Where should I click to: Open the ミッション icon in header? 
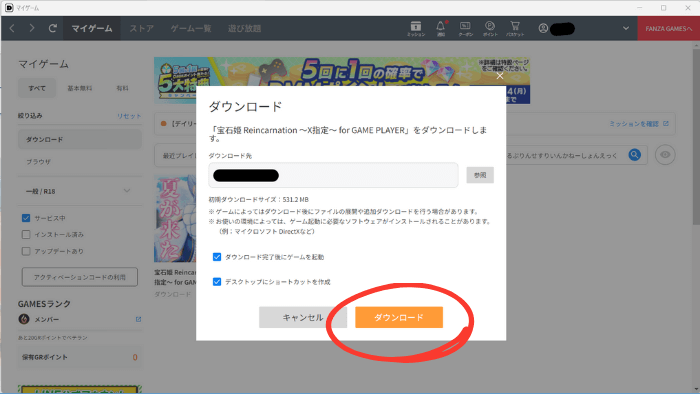(x=416, y=29)
